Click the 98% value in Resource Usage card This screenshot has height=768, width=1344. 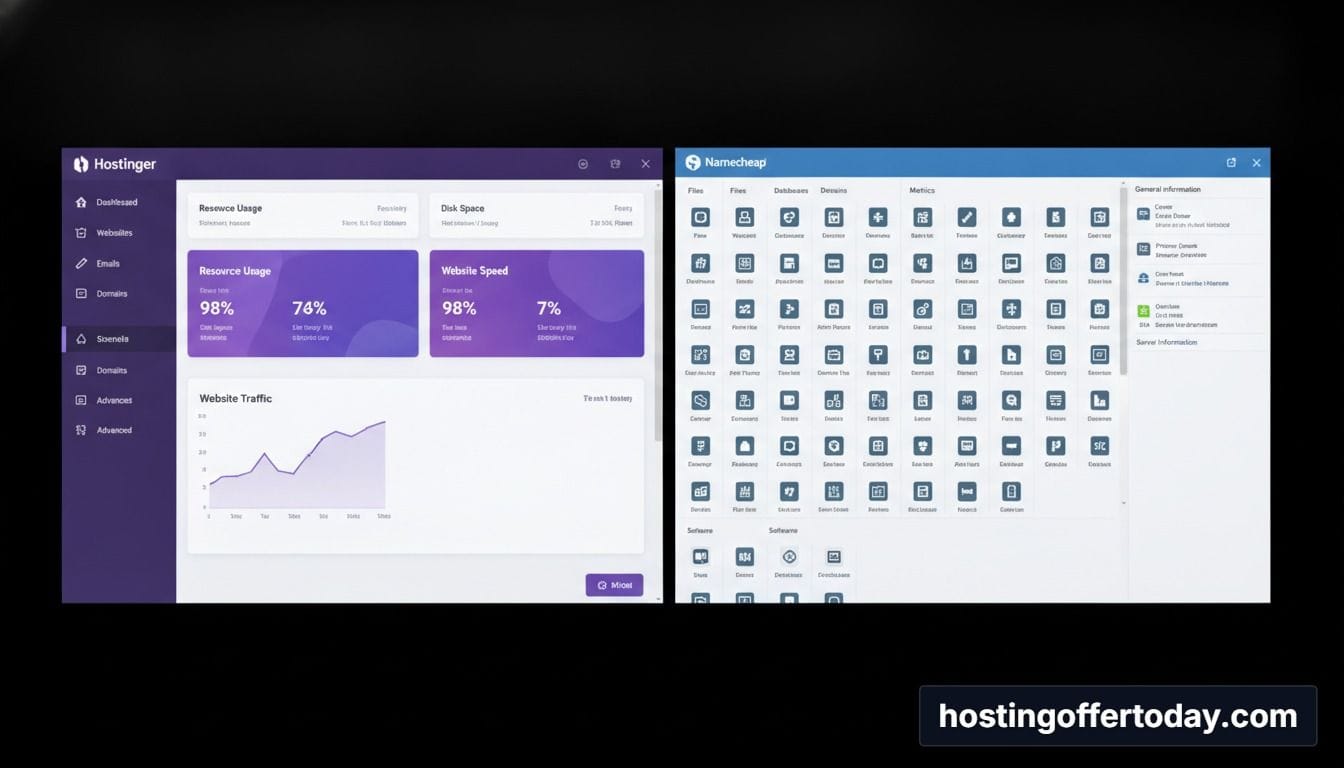(x=216, y=308)
